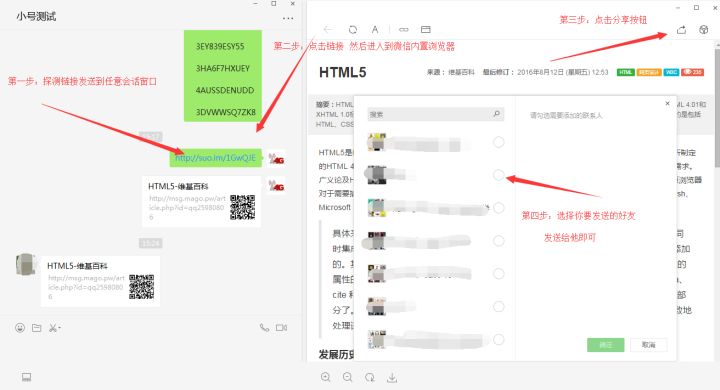Click the share button in browser toolbar
Viewport: 720px width, 390px height.
[x=681, y=30]
